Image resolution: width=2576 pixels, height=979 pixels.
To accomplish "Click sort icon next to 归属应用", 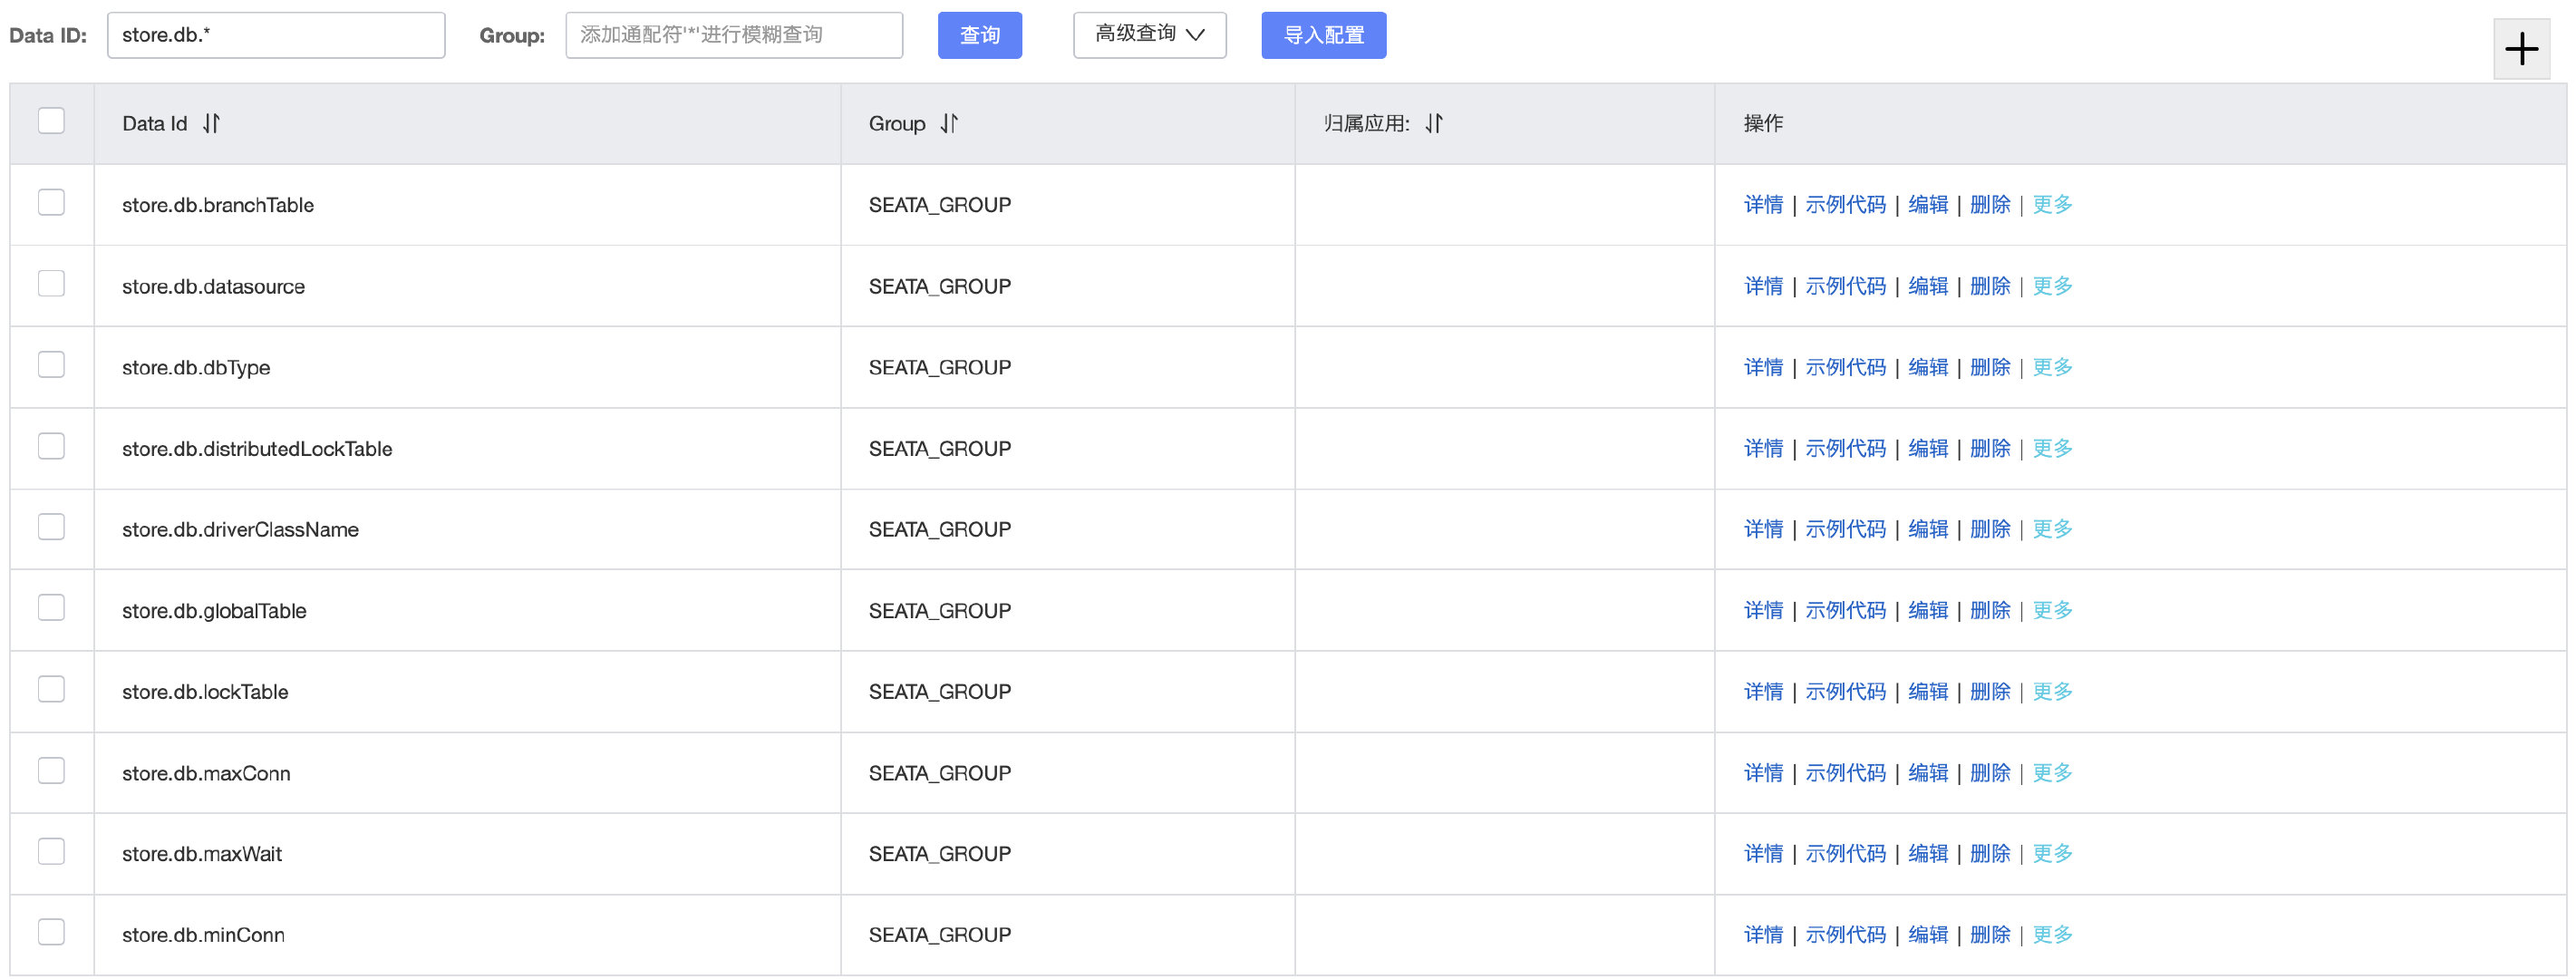I will coord(1434,123).
